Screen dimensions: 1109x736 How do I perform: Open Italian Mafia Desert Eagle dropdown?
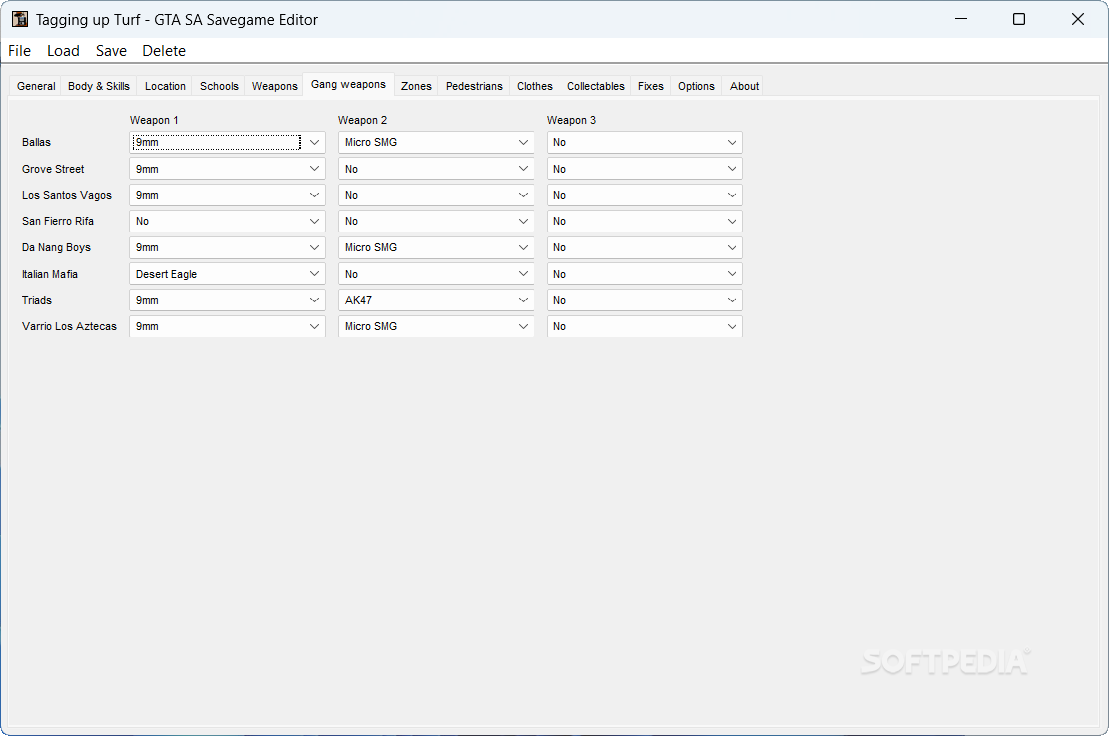(227, 274)
